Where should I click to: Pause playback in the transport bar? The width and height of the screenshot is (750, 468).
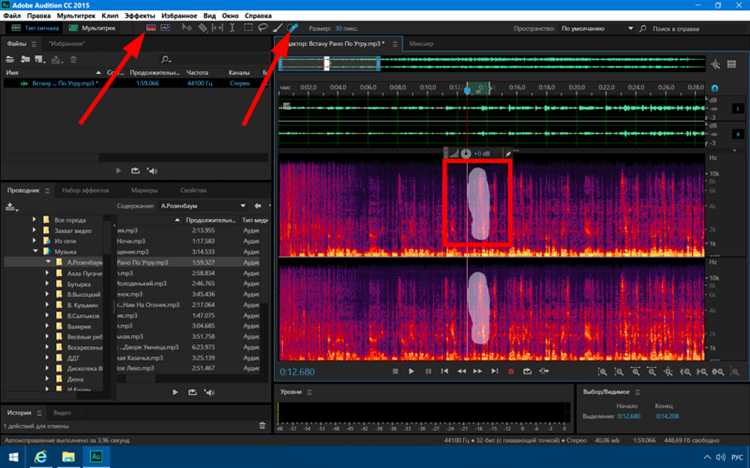tap(428, 371)
